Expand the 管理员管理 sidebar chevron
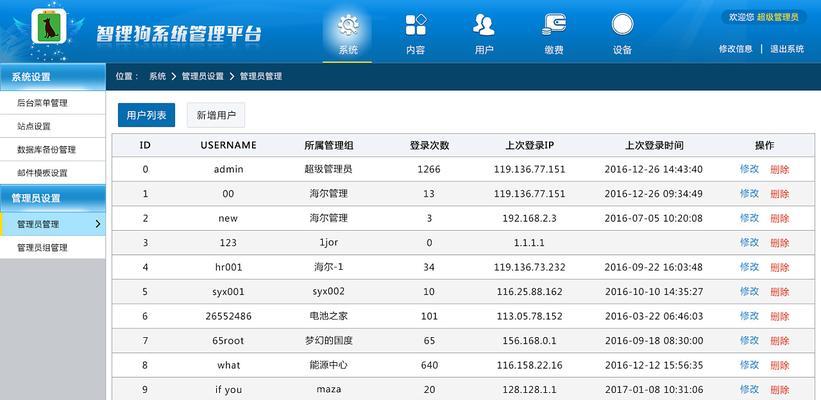The width and height of the screenshot is (821, 400). (x=98, y=224)
